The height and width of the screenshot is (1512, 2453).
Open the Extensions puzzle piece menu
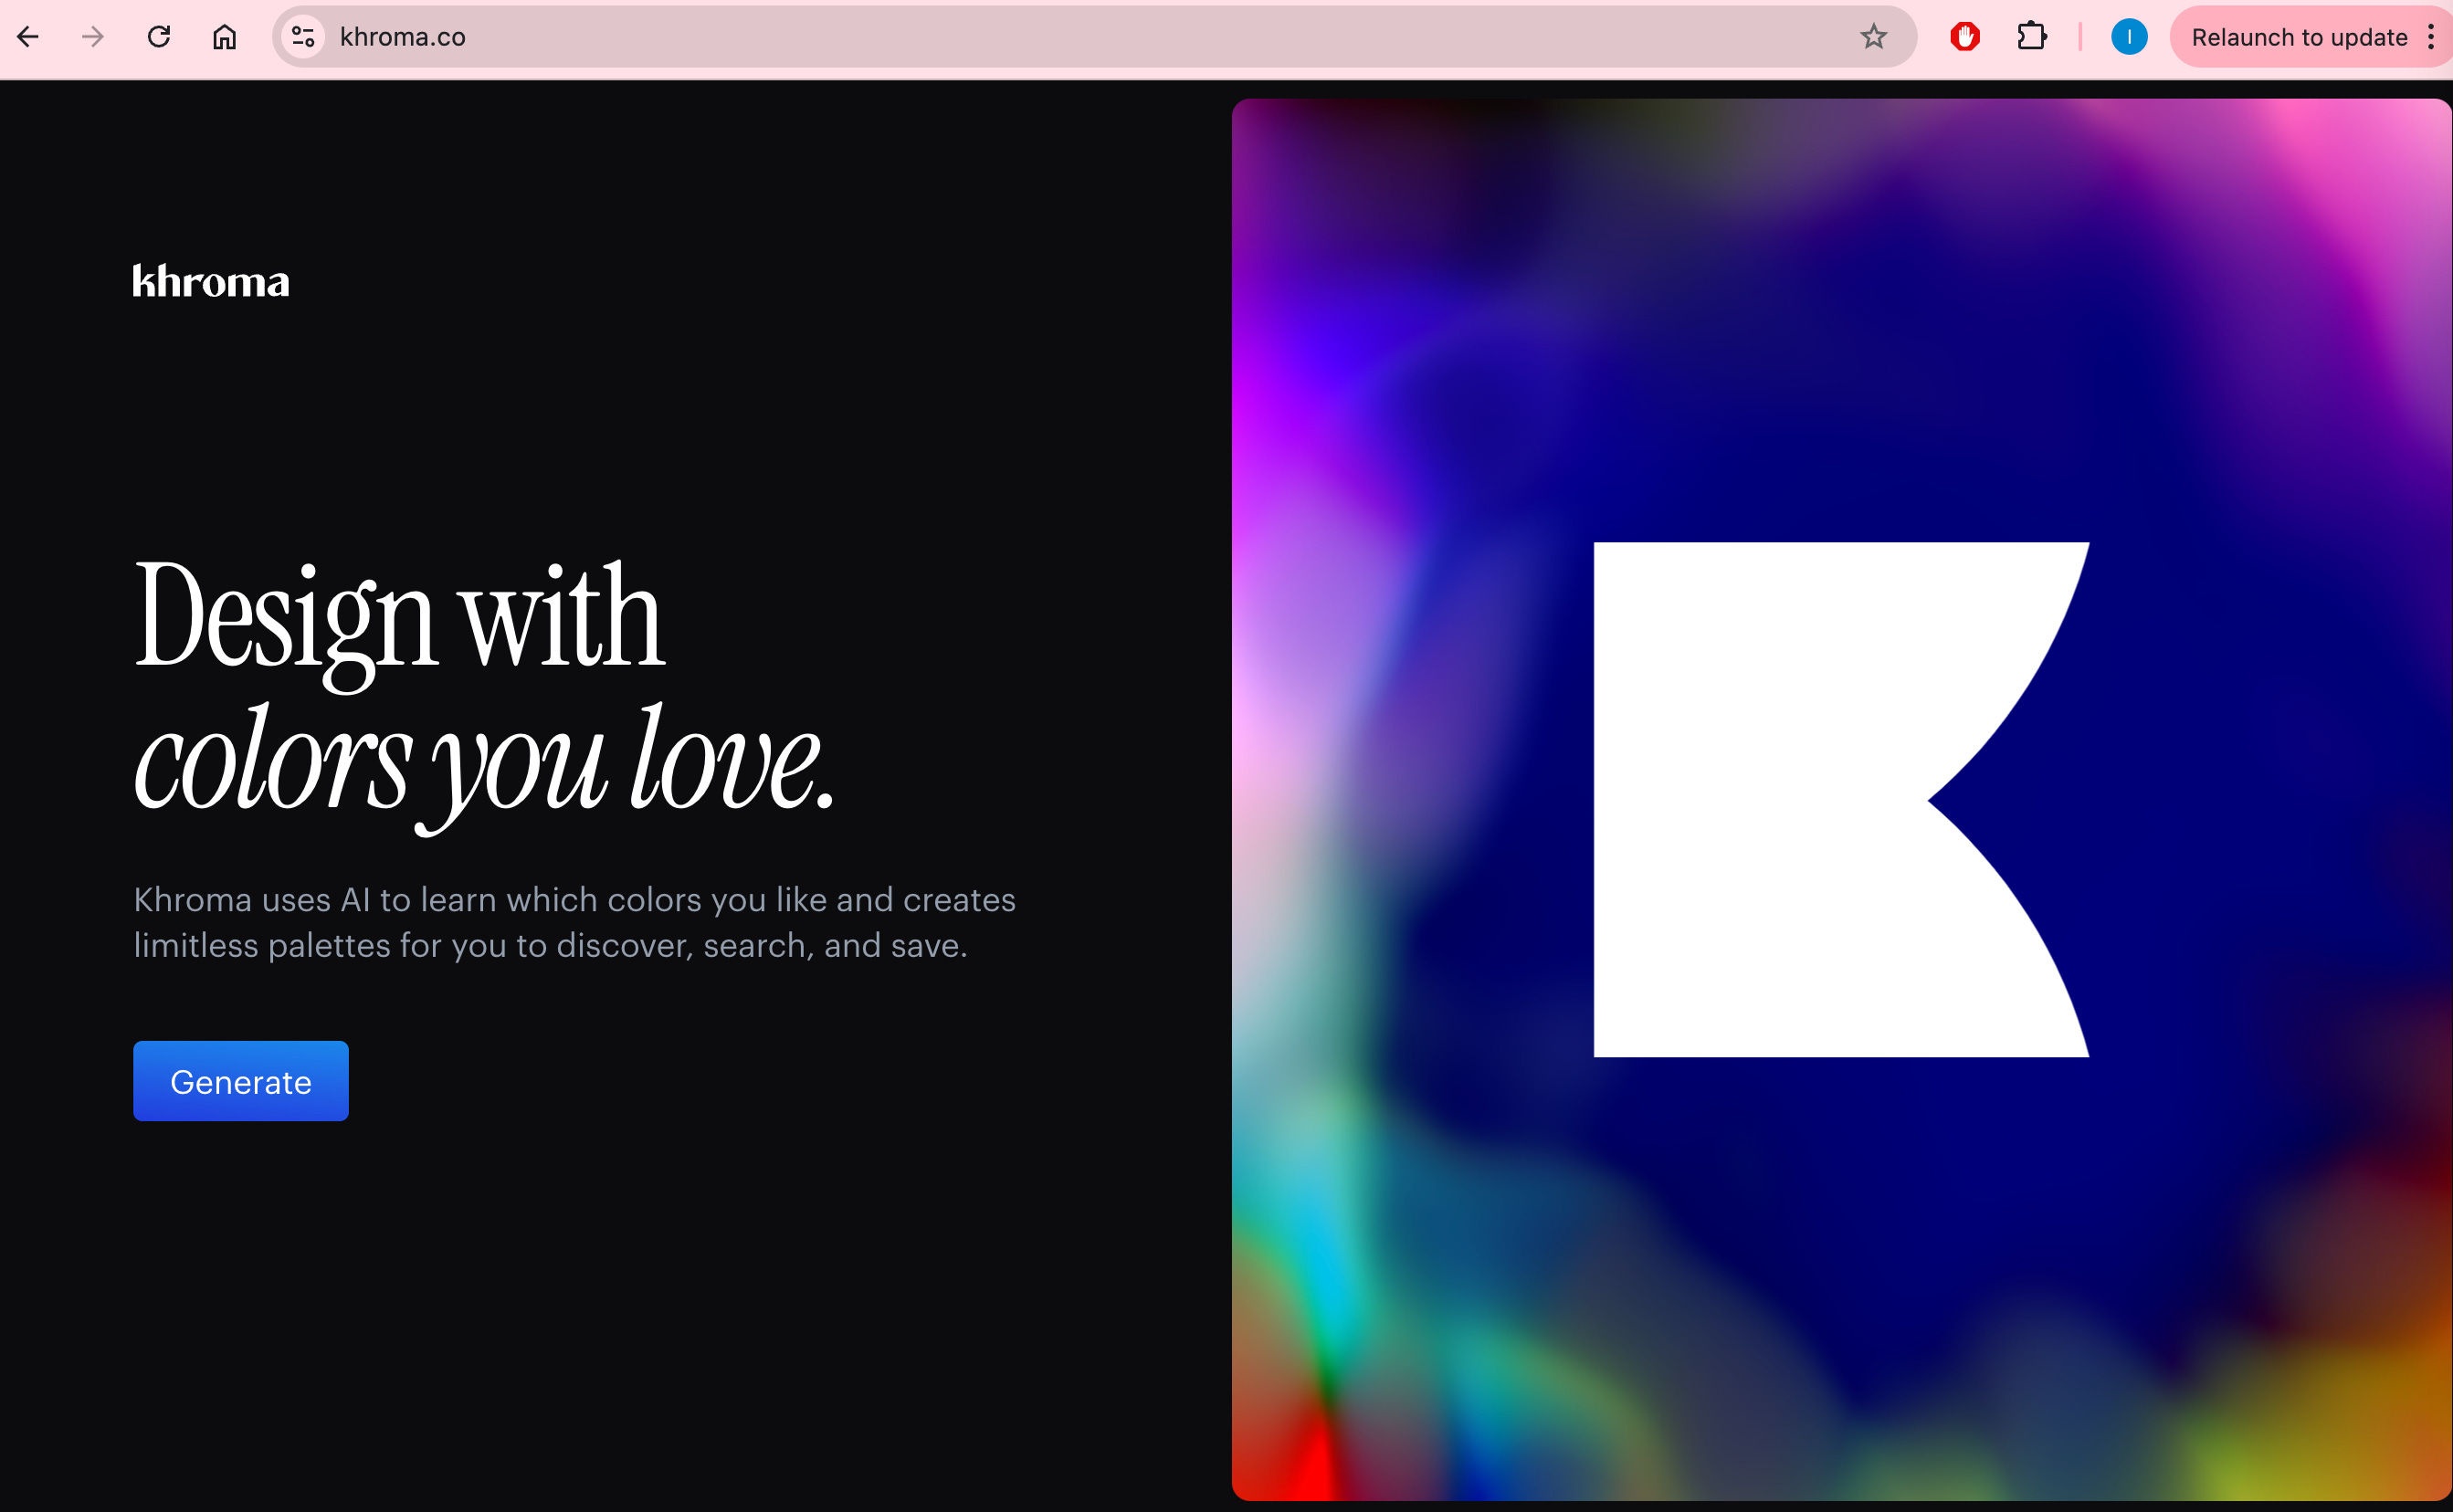[x=2031, y=37]
